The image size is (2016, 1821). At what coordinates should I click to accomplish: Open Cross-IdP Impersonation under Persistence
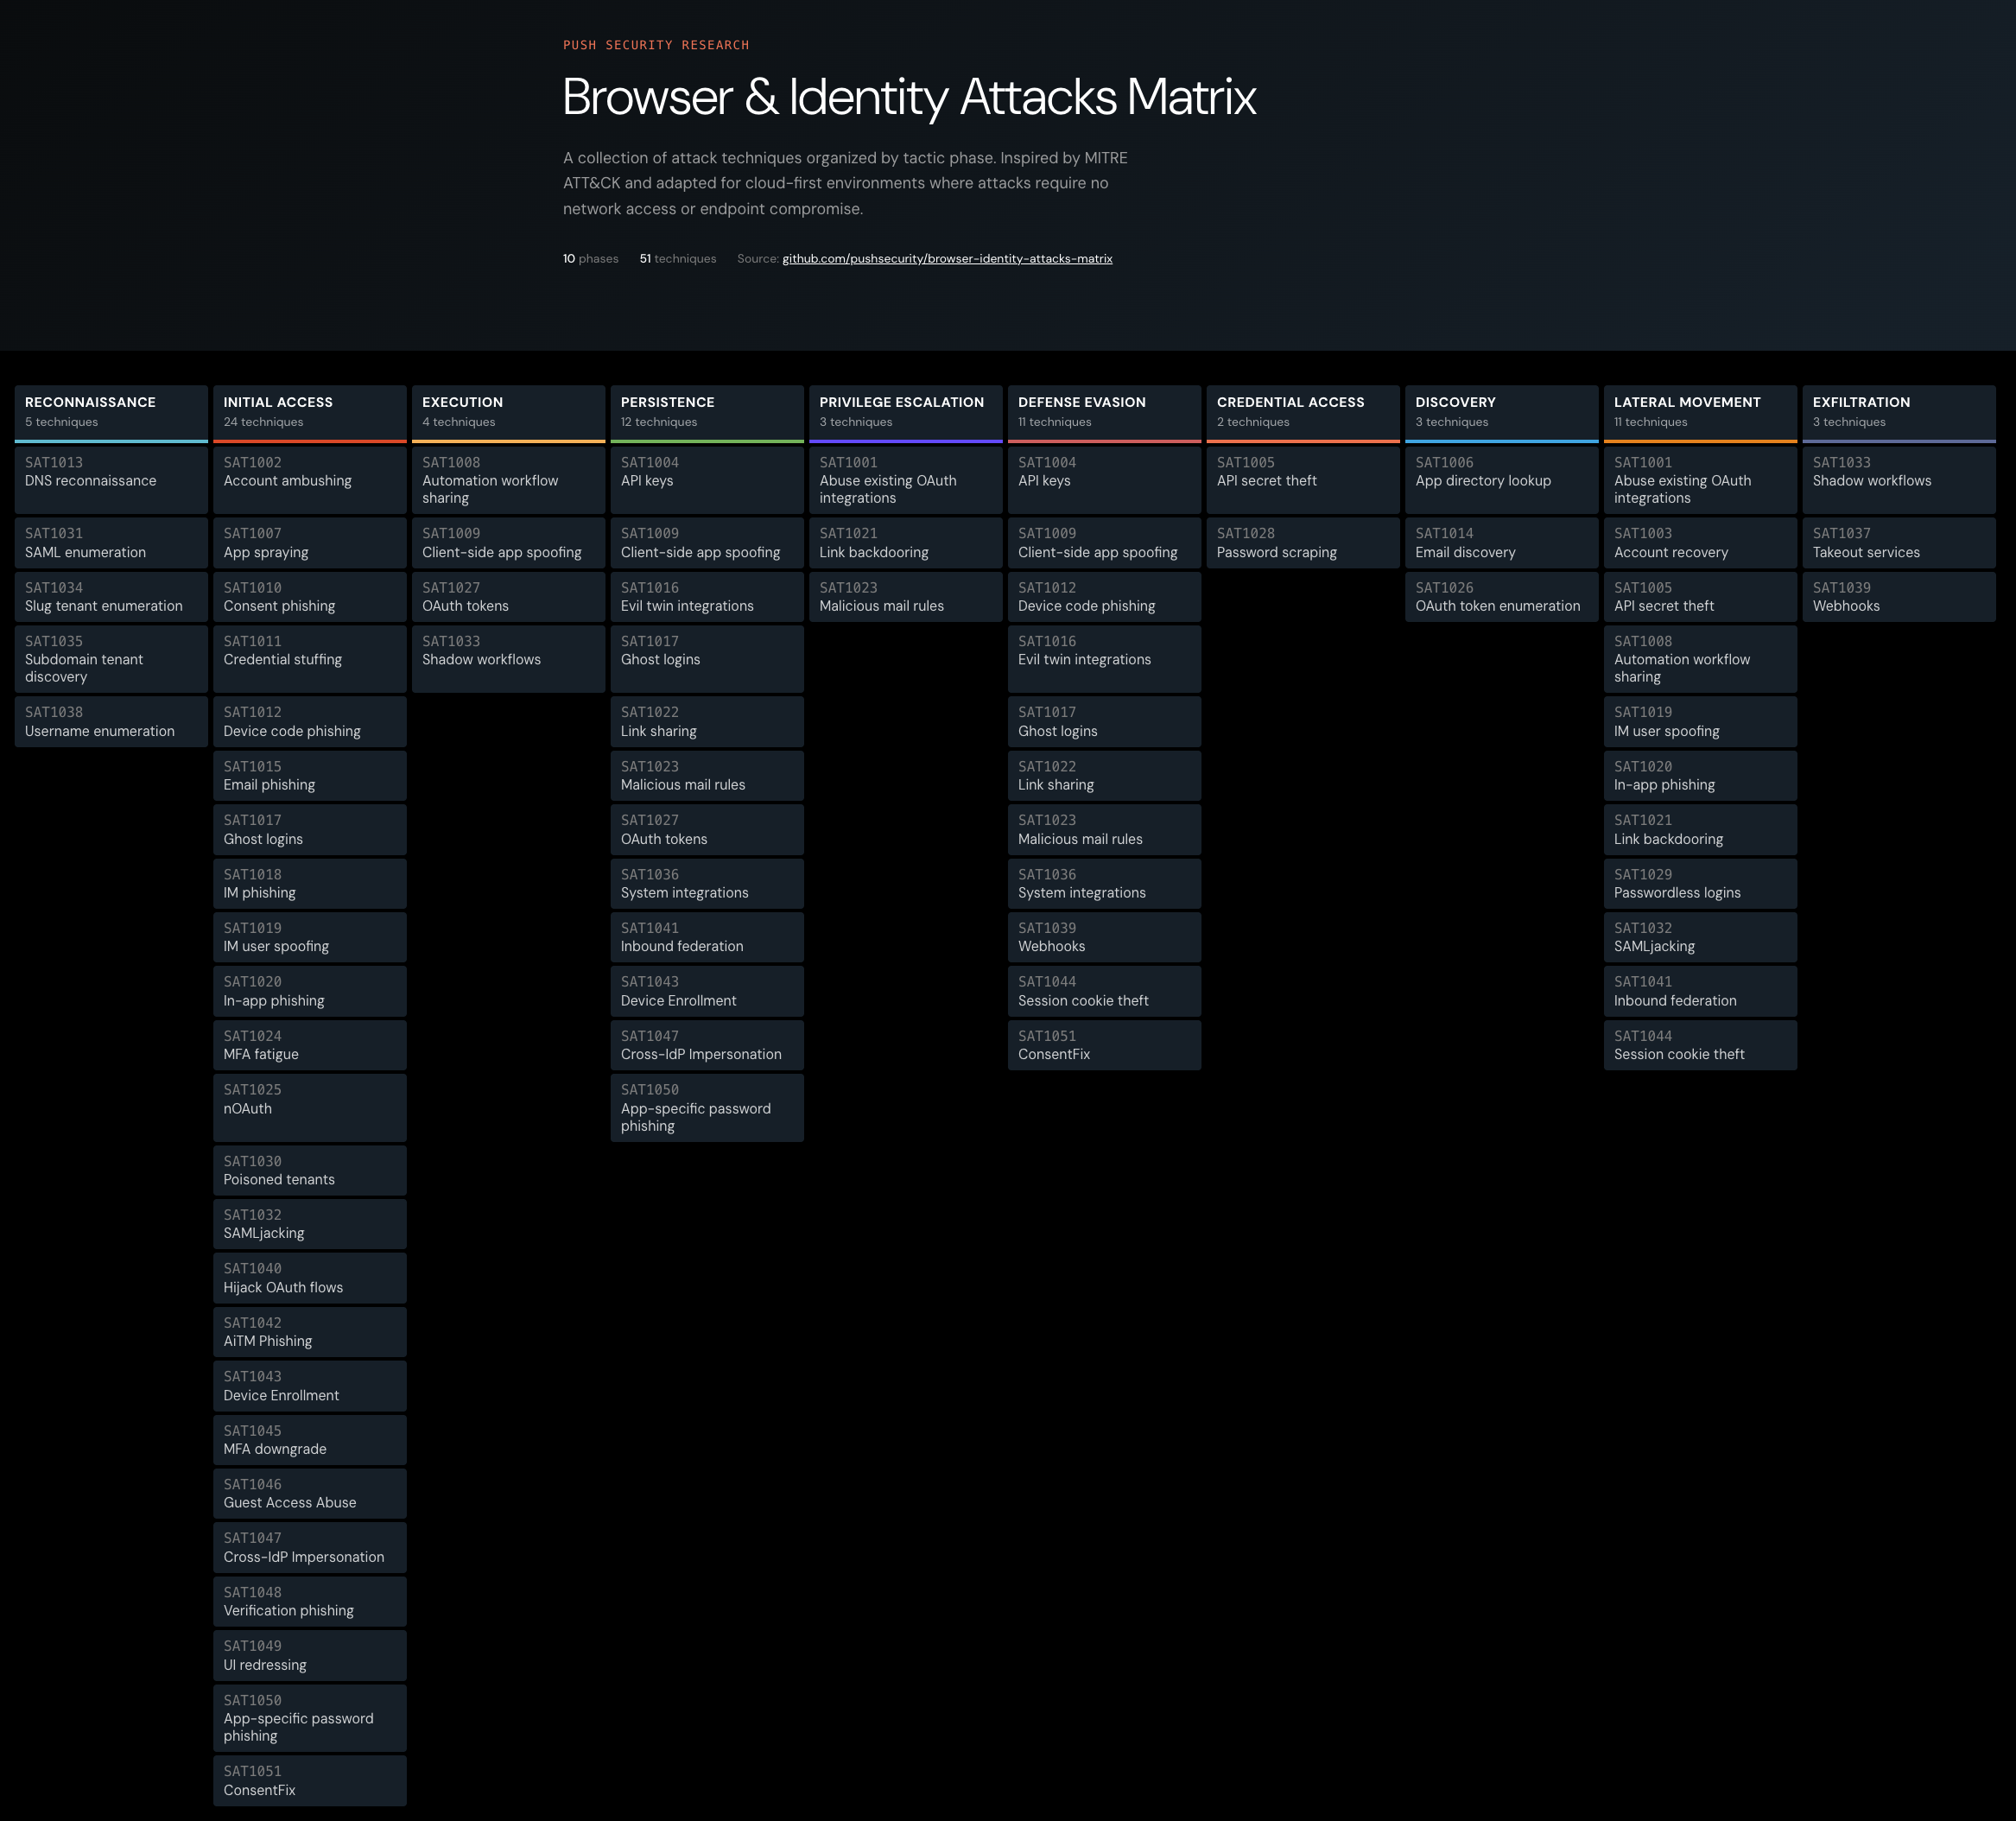(707, 1045)
